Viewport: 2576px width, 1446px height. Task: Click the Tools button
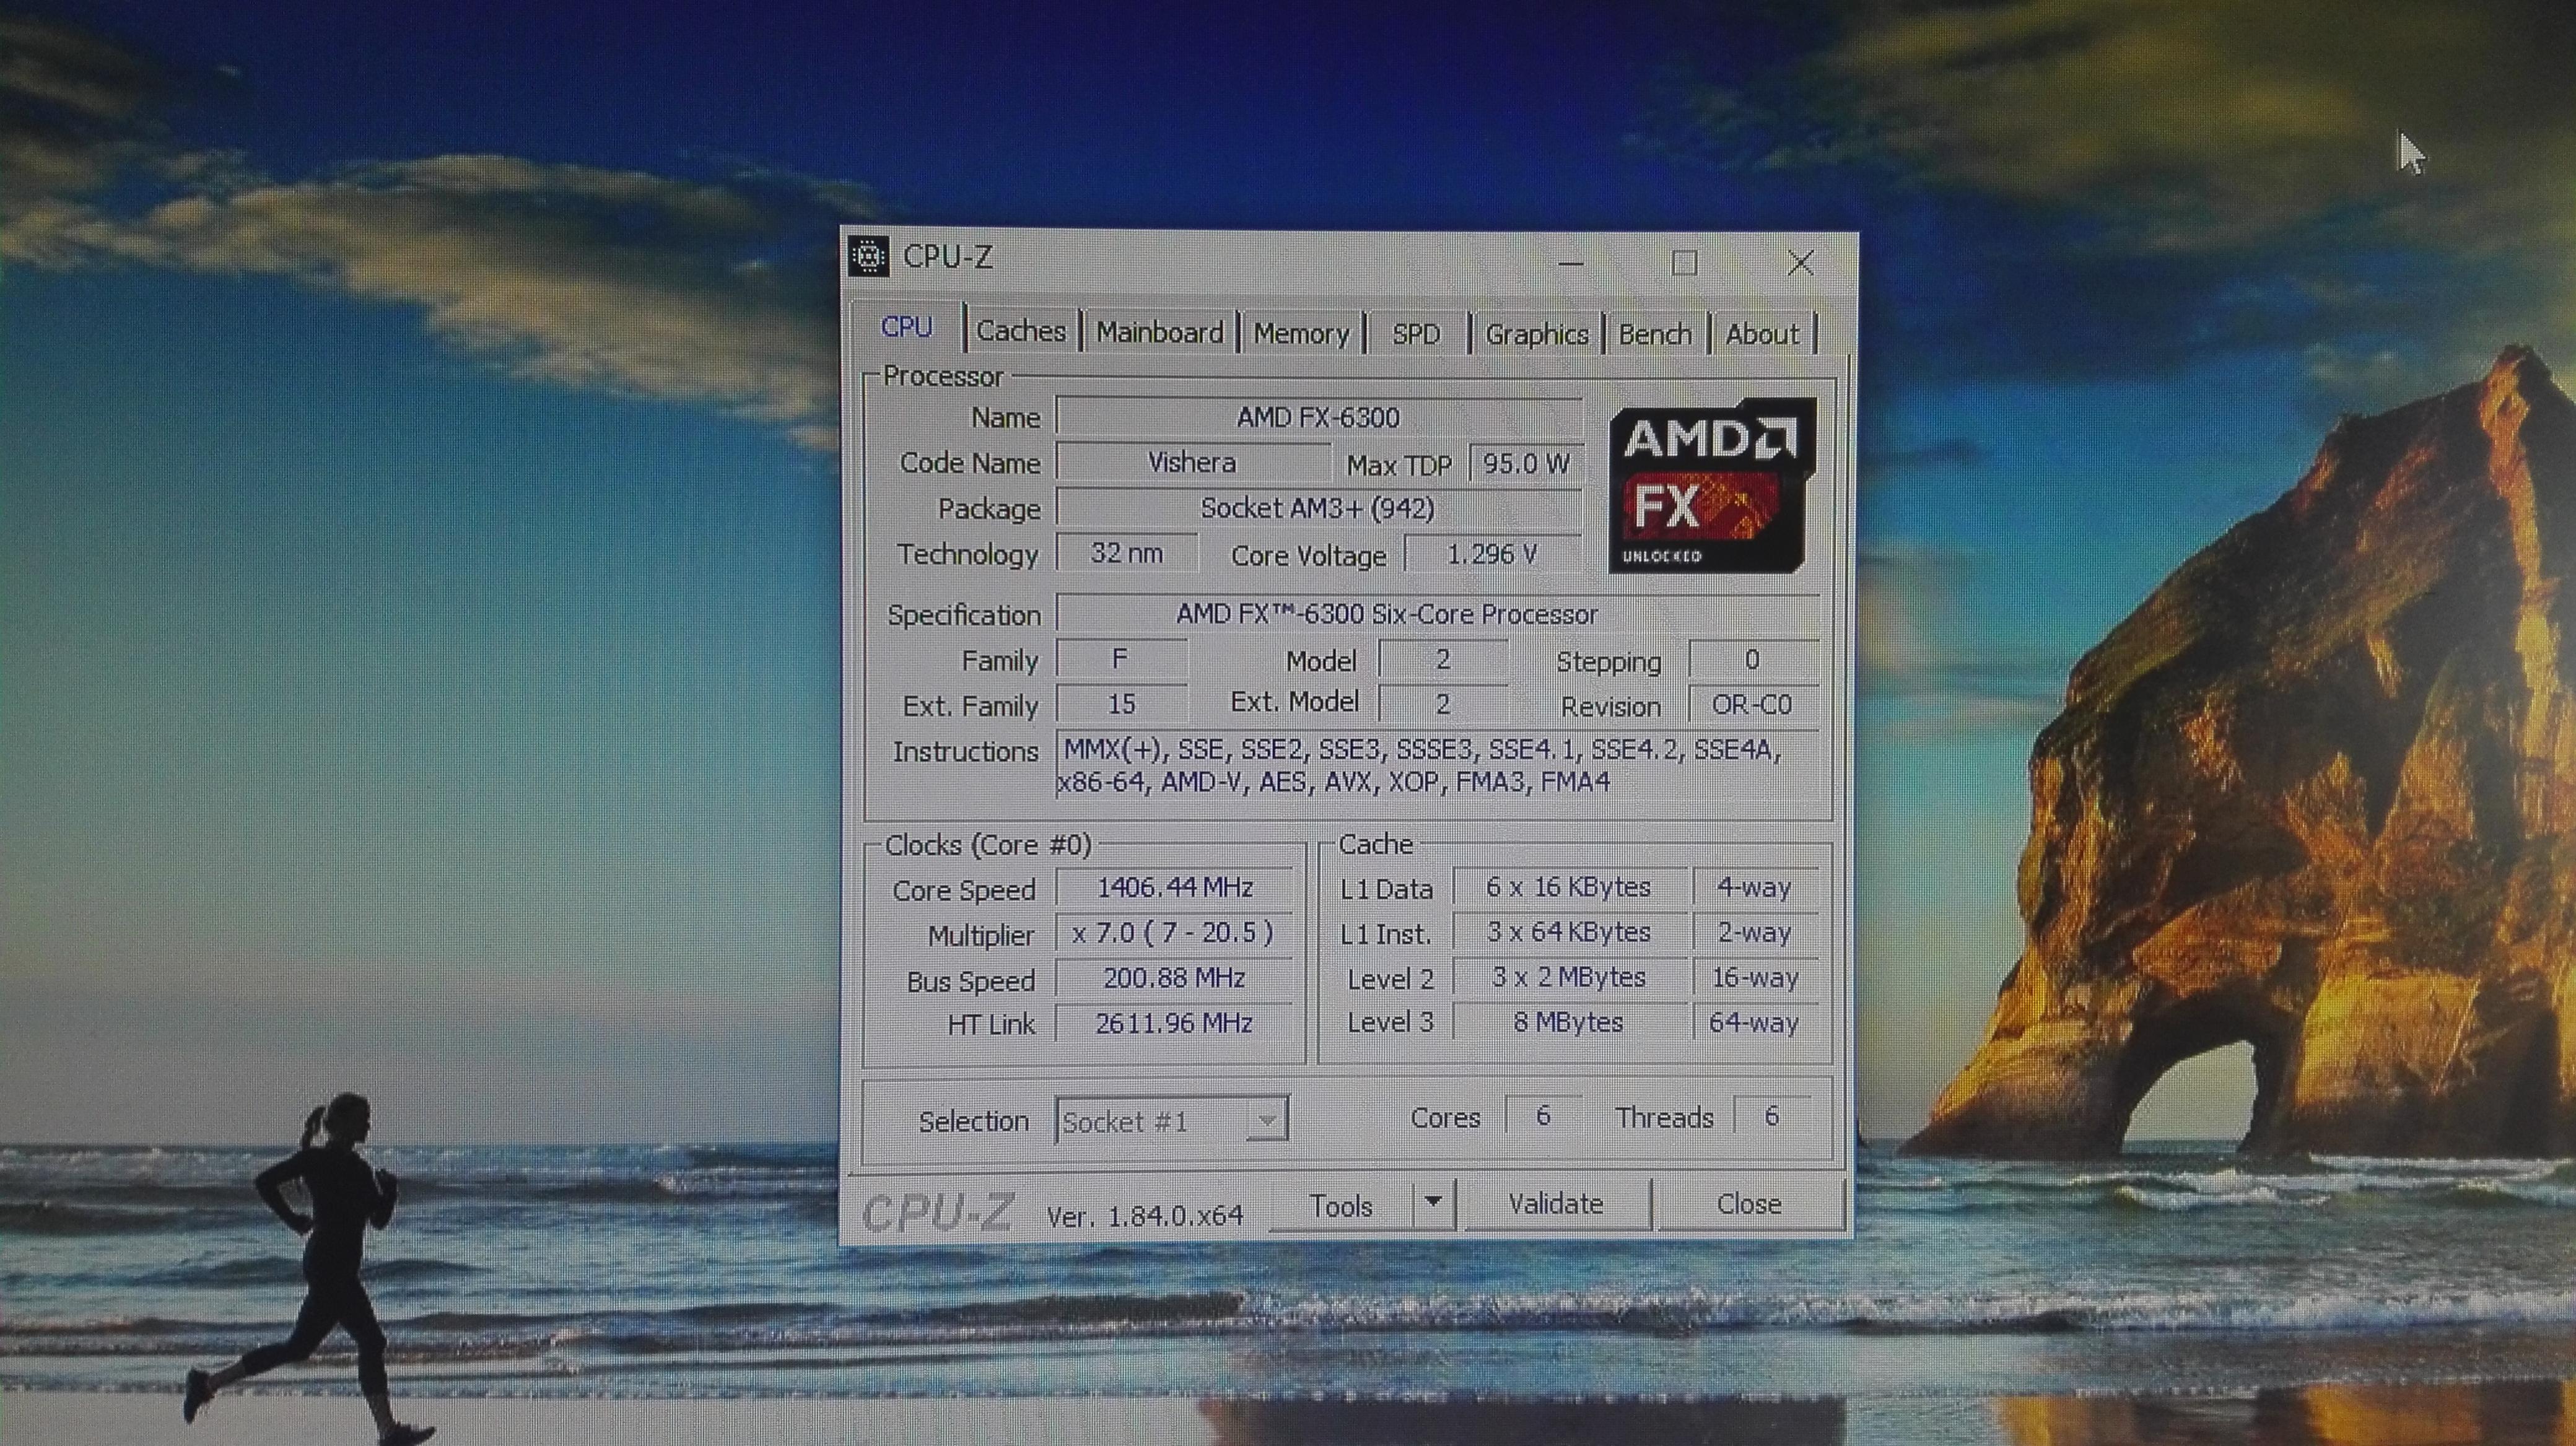click(1341, 1206)
